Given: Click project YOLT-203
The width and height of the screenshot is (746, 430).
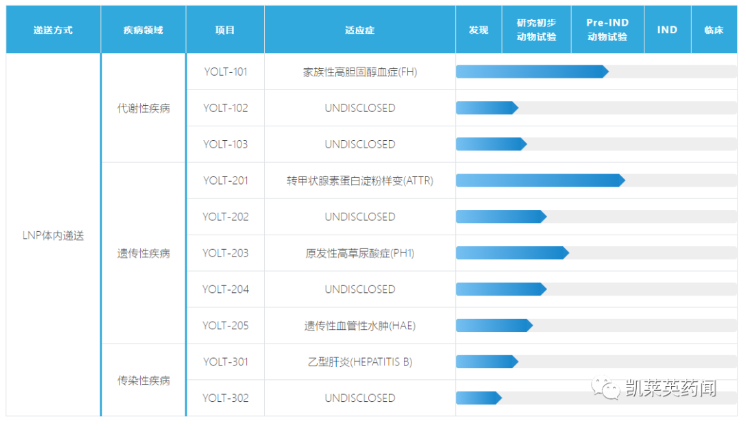Looking at the screenshot, I should (x=226, y=253).
